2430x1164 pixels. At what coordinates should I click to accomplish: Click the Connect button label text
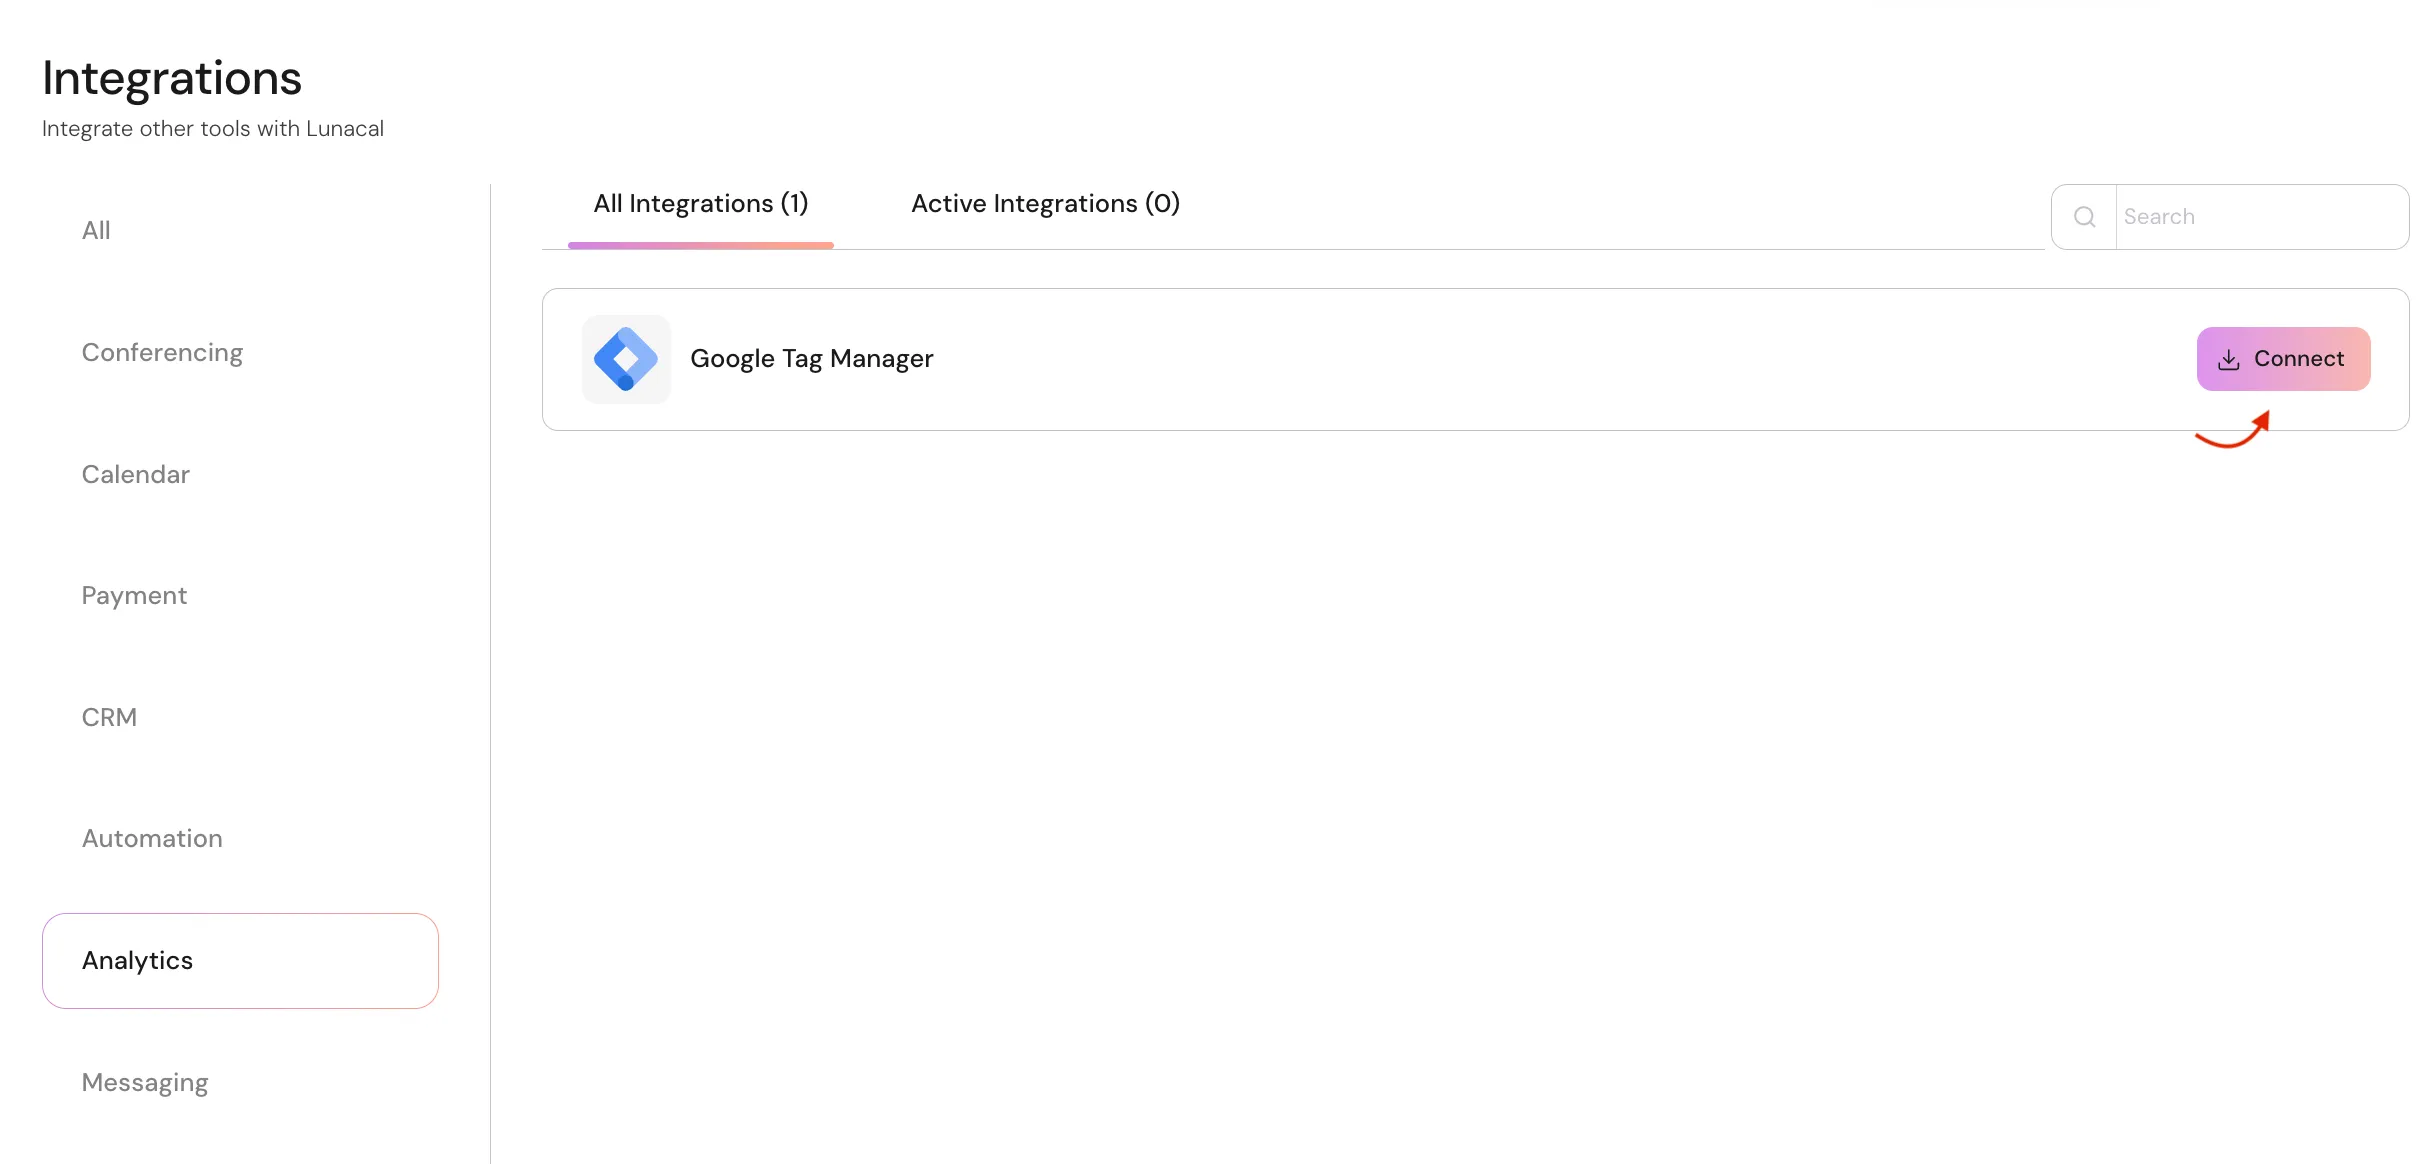pyautogui.click(x=2298, y=359)
